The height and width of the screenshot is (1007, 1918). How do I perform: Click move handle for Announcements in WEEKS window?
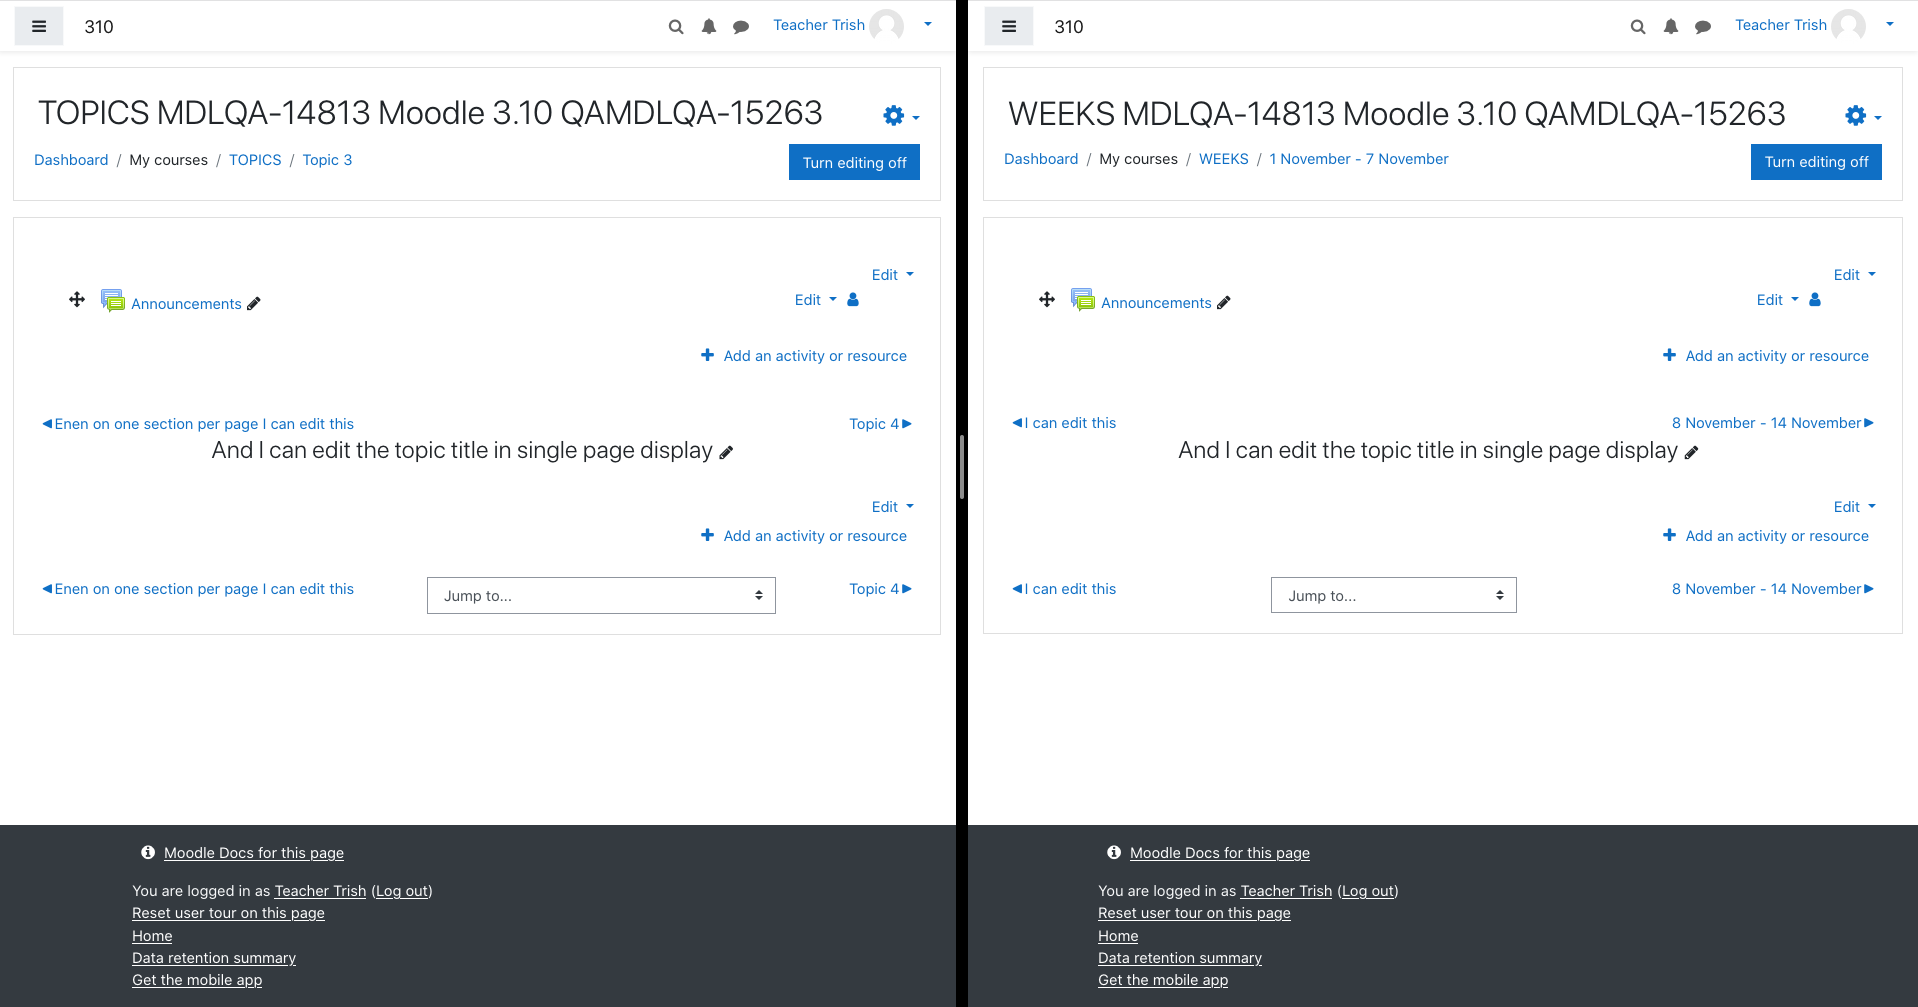[x=1047, y=299]
